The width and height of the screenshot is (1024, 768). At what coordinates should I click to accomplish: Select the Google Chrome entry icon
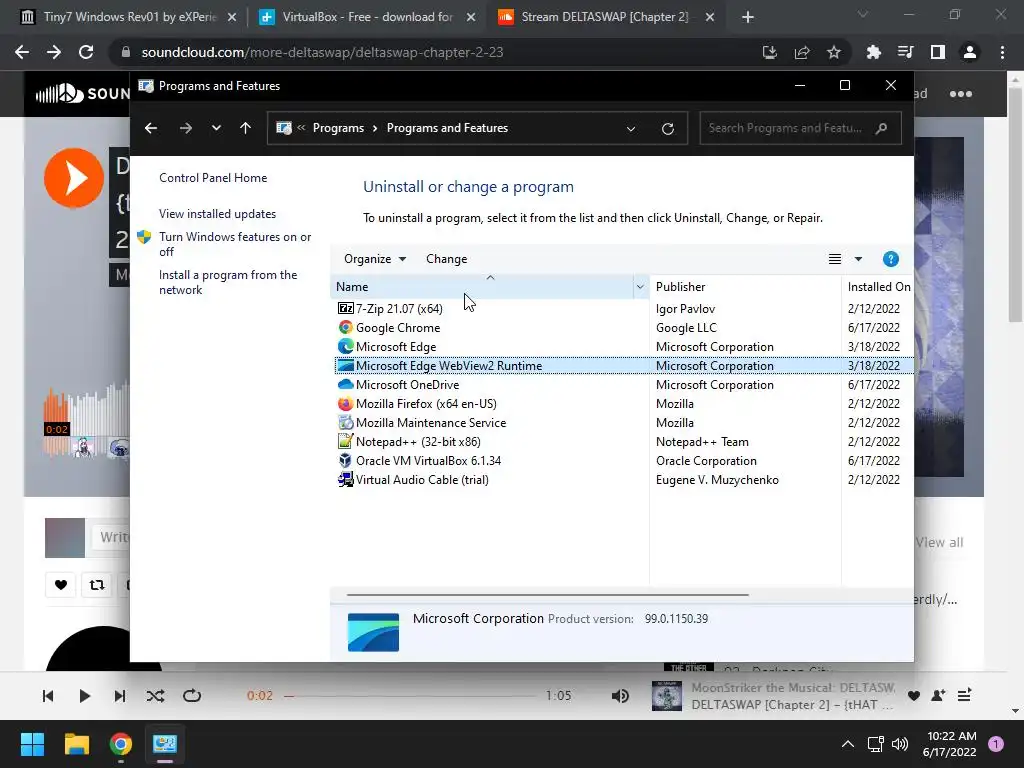coord(345,327)
